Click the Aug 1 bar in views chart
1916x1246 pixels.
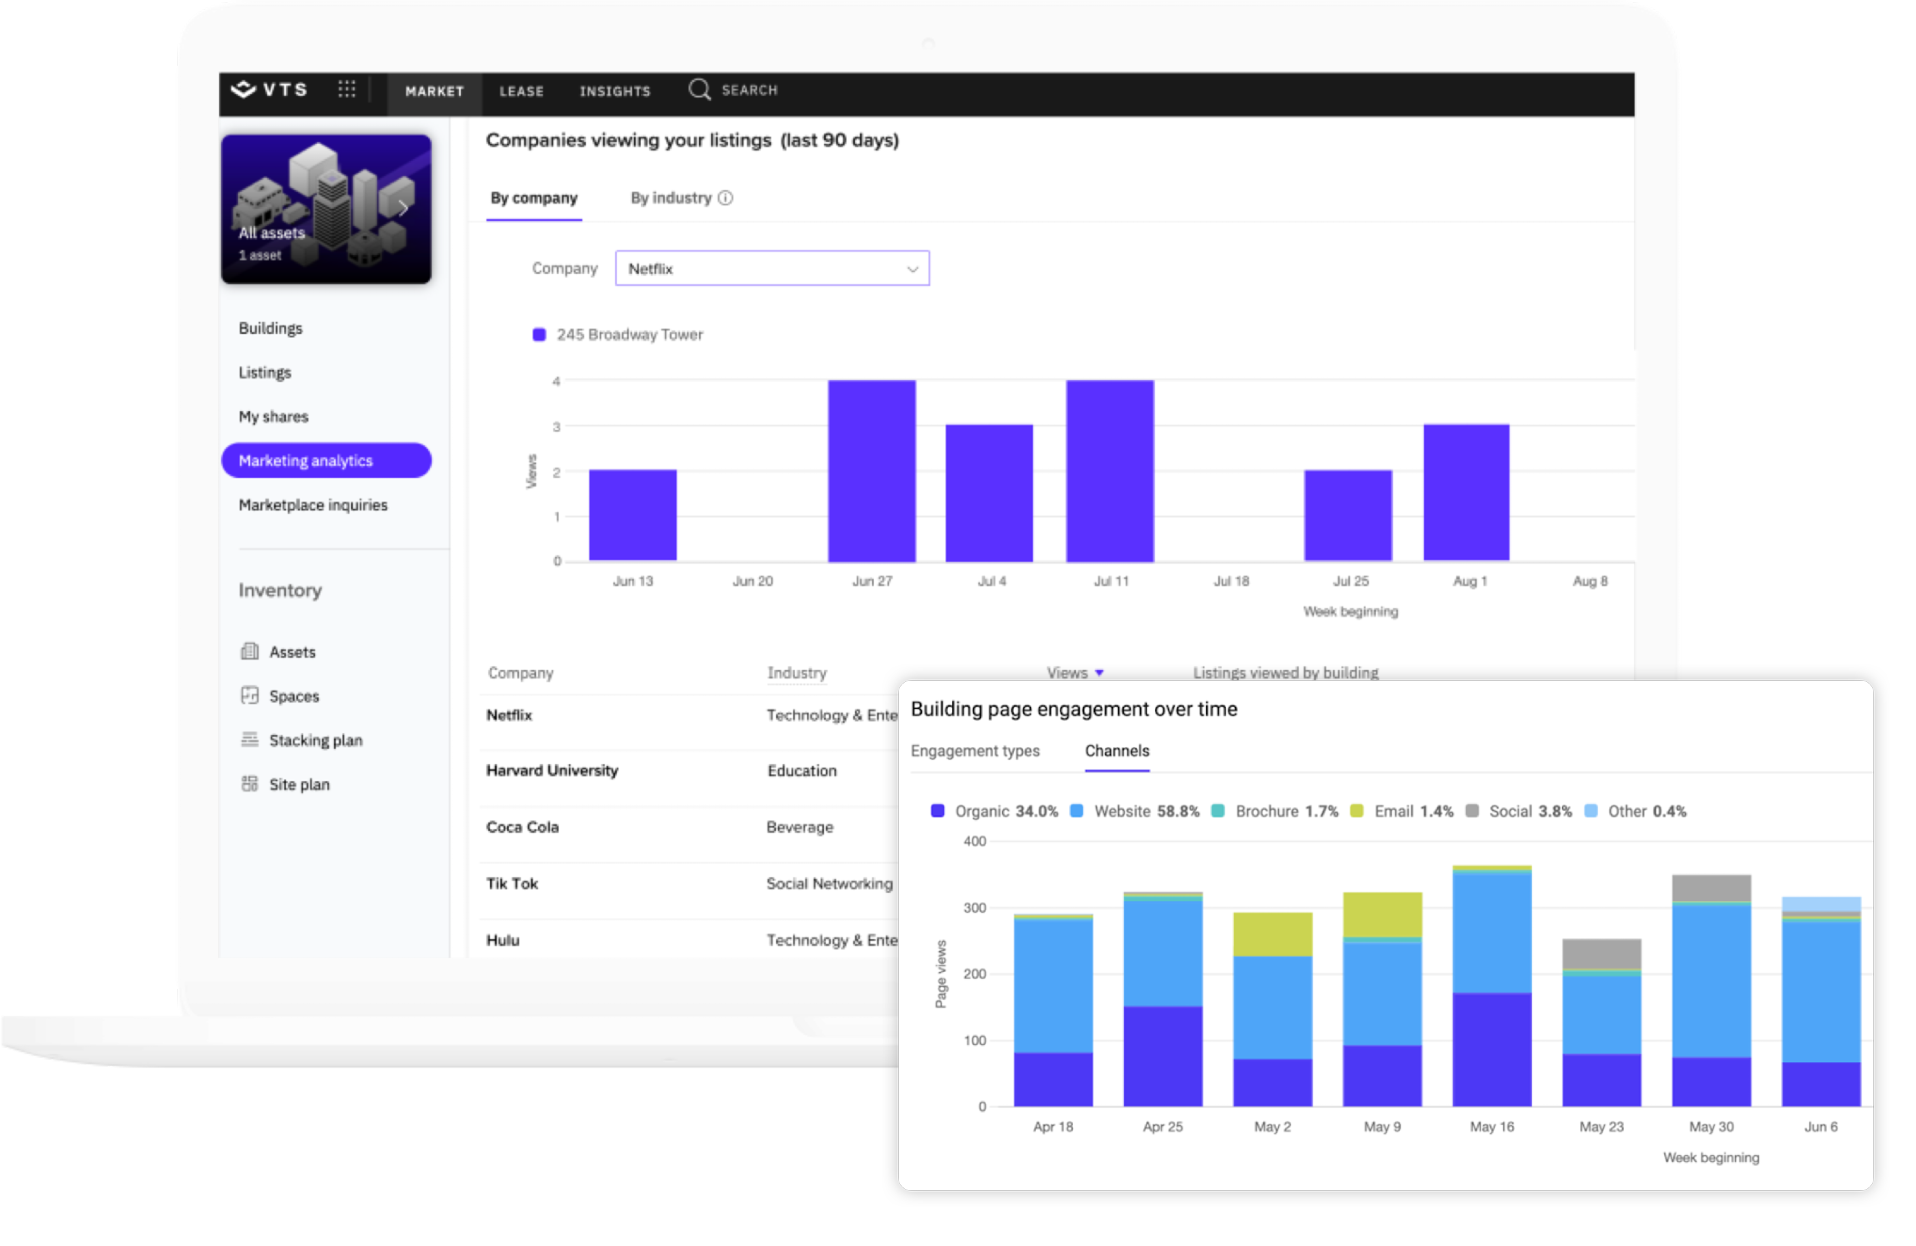pyautogui.click(x=1466, y=492)
